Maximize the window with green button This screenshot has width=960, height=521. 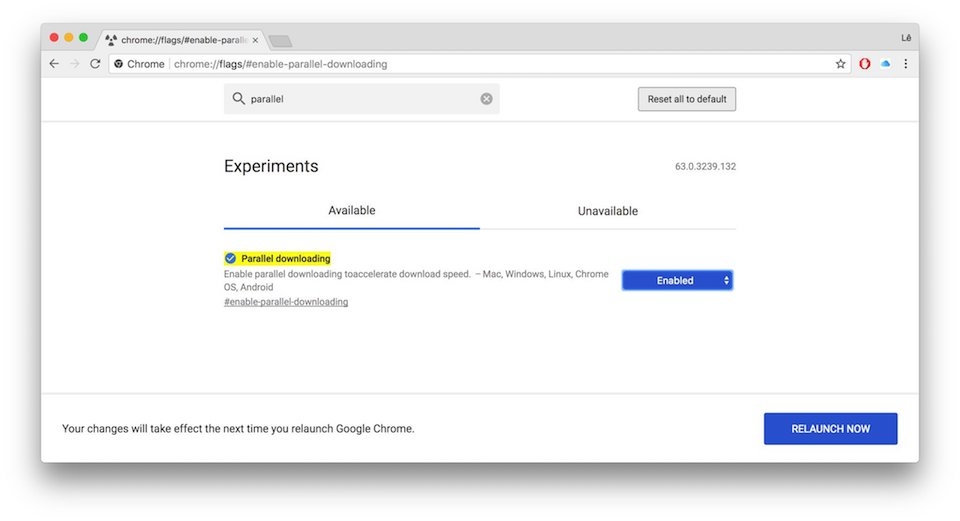point(83,38)
